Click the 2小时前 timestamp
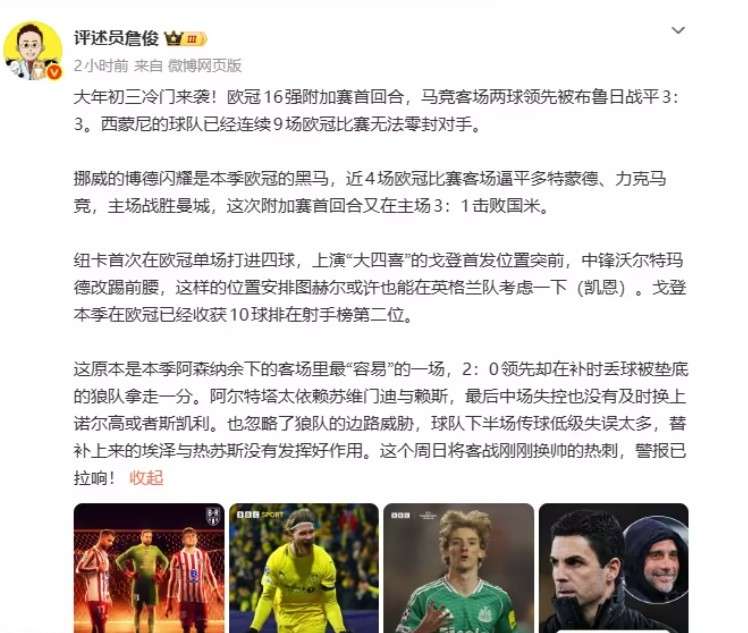748x633 pixels. (x=101, y=65)
